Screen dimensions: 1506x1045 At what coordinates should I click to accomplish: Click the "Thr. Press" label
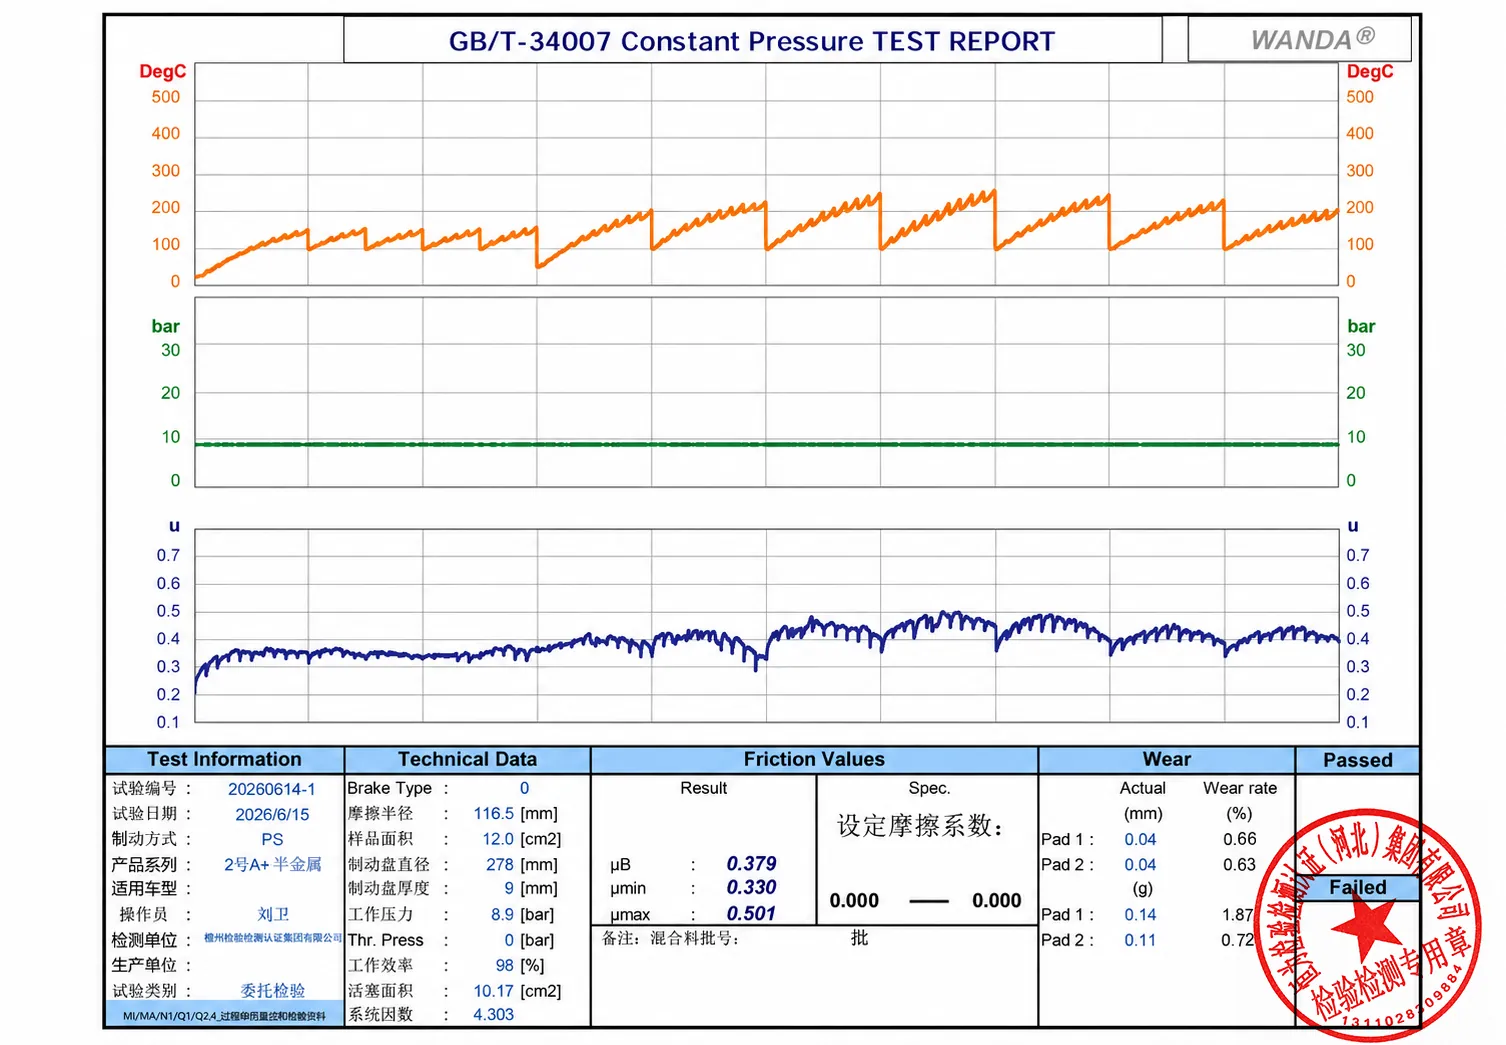point(385,940)
